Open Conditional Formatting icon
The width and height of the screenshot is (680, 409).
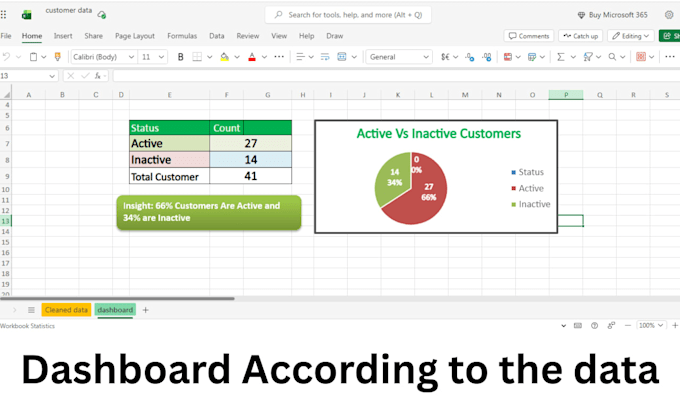tap(508, 57)
